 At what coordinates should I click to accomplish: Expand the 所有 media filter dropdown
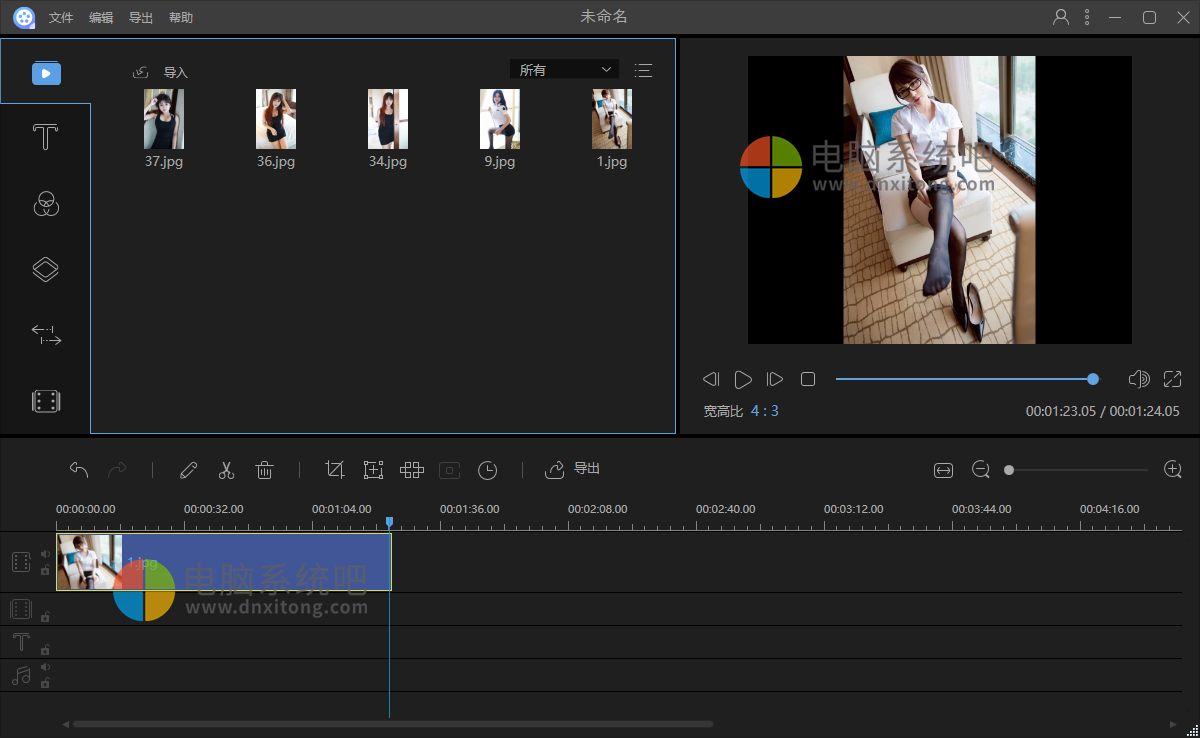564,70
